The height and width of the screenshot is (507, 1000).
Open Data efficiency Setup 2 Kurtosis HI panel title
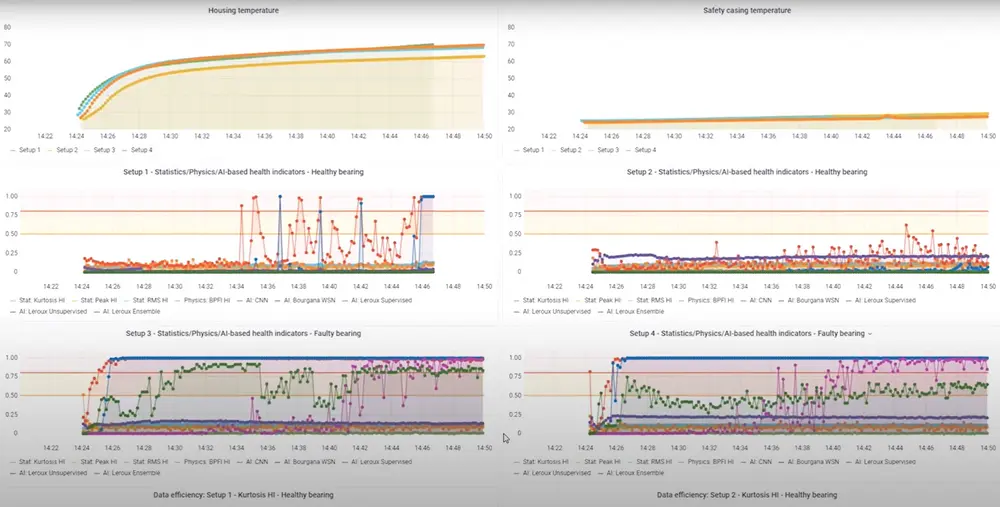point(747,494)
